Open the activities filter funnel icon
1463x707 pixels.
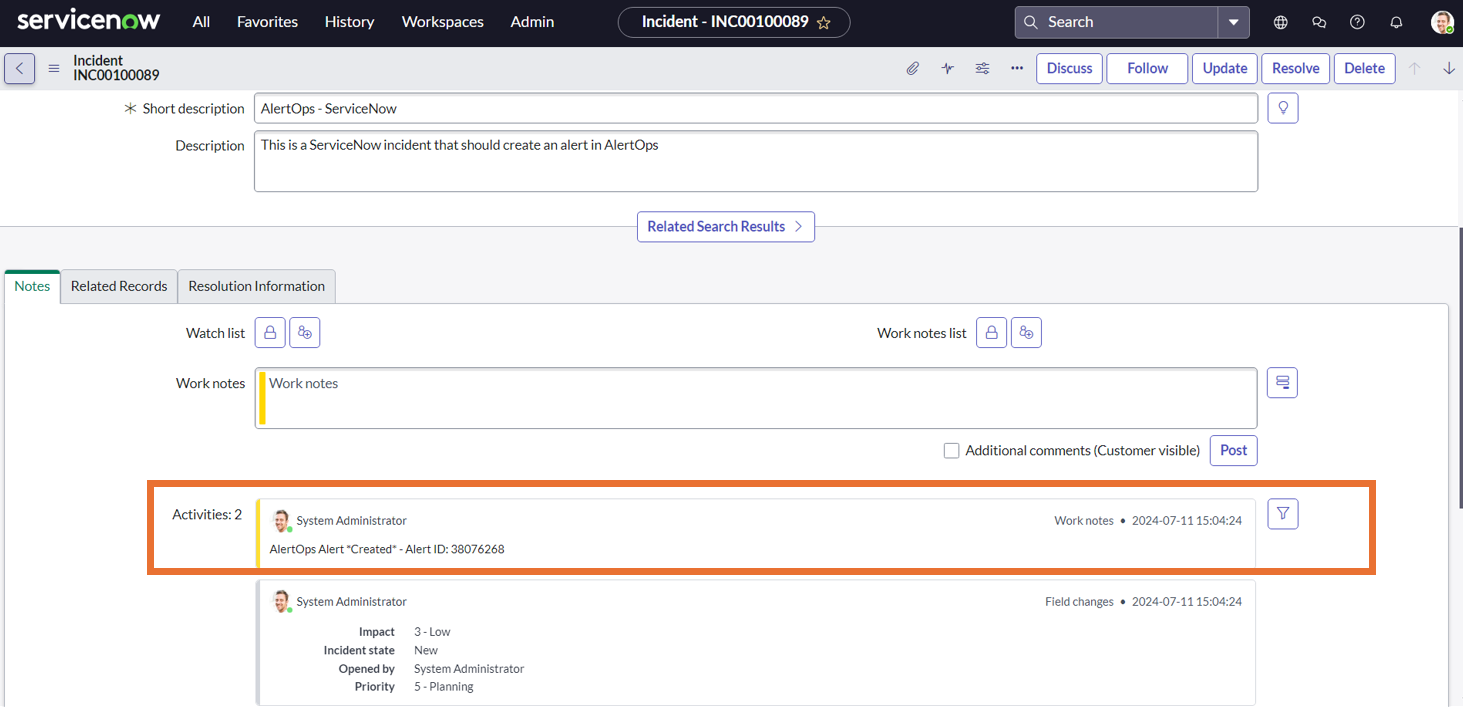click(x=1282, y=513)
